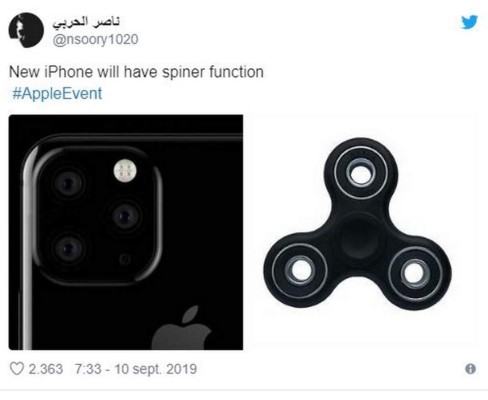Image resolution: width=488 pixels, height=400 pixels.
Task: Click the 2.363 likes count
Action: pos(46,369)
